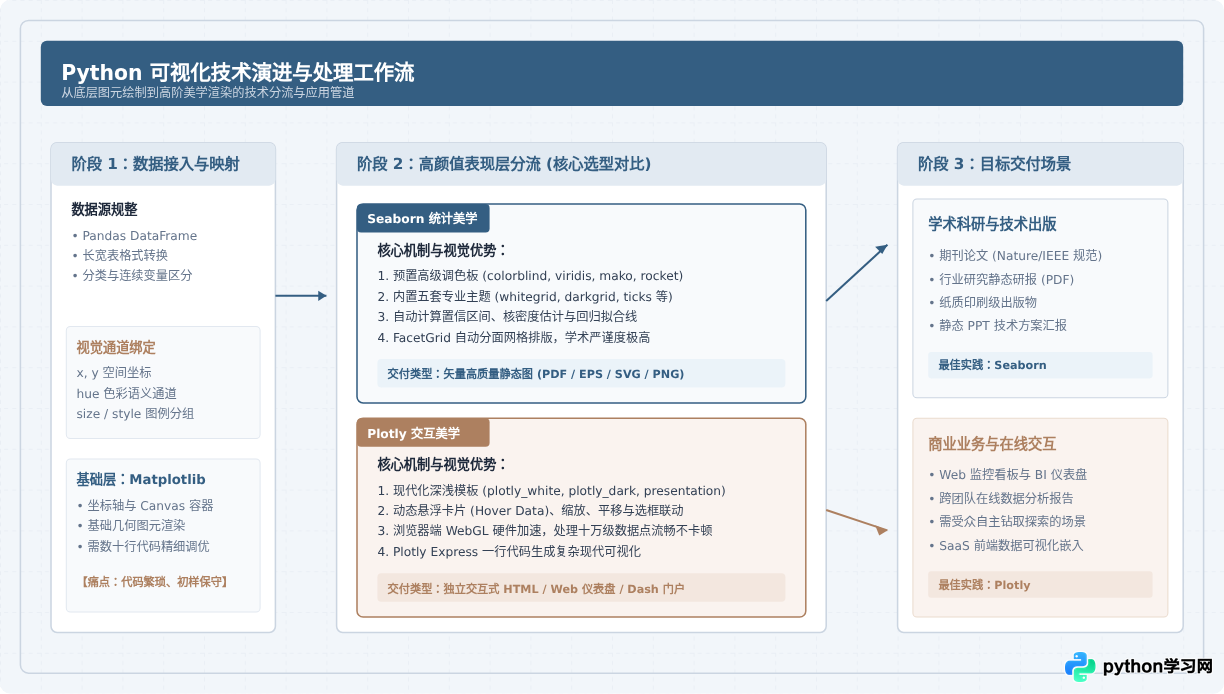Click '需数十行代码精细调优' bullet

coord(142,546)
